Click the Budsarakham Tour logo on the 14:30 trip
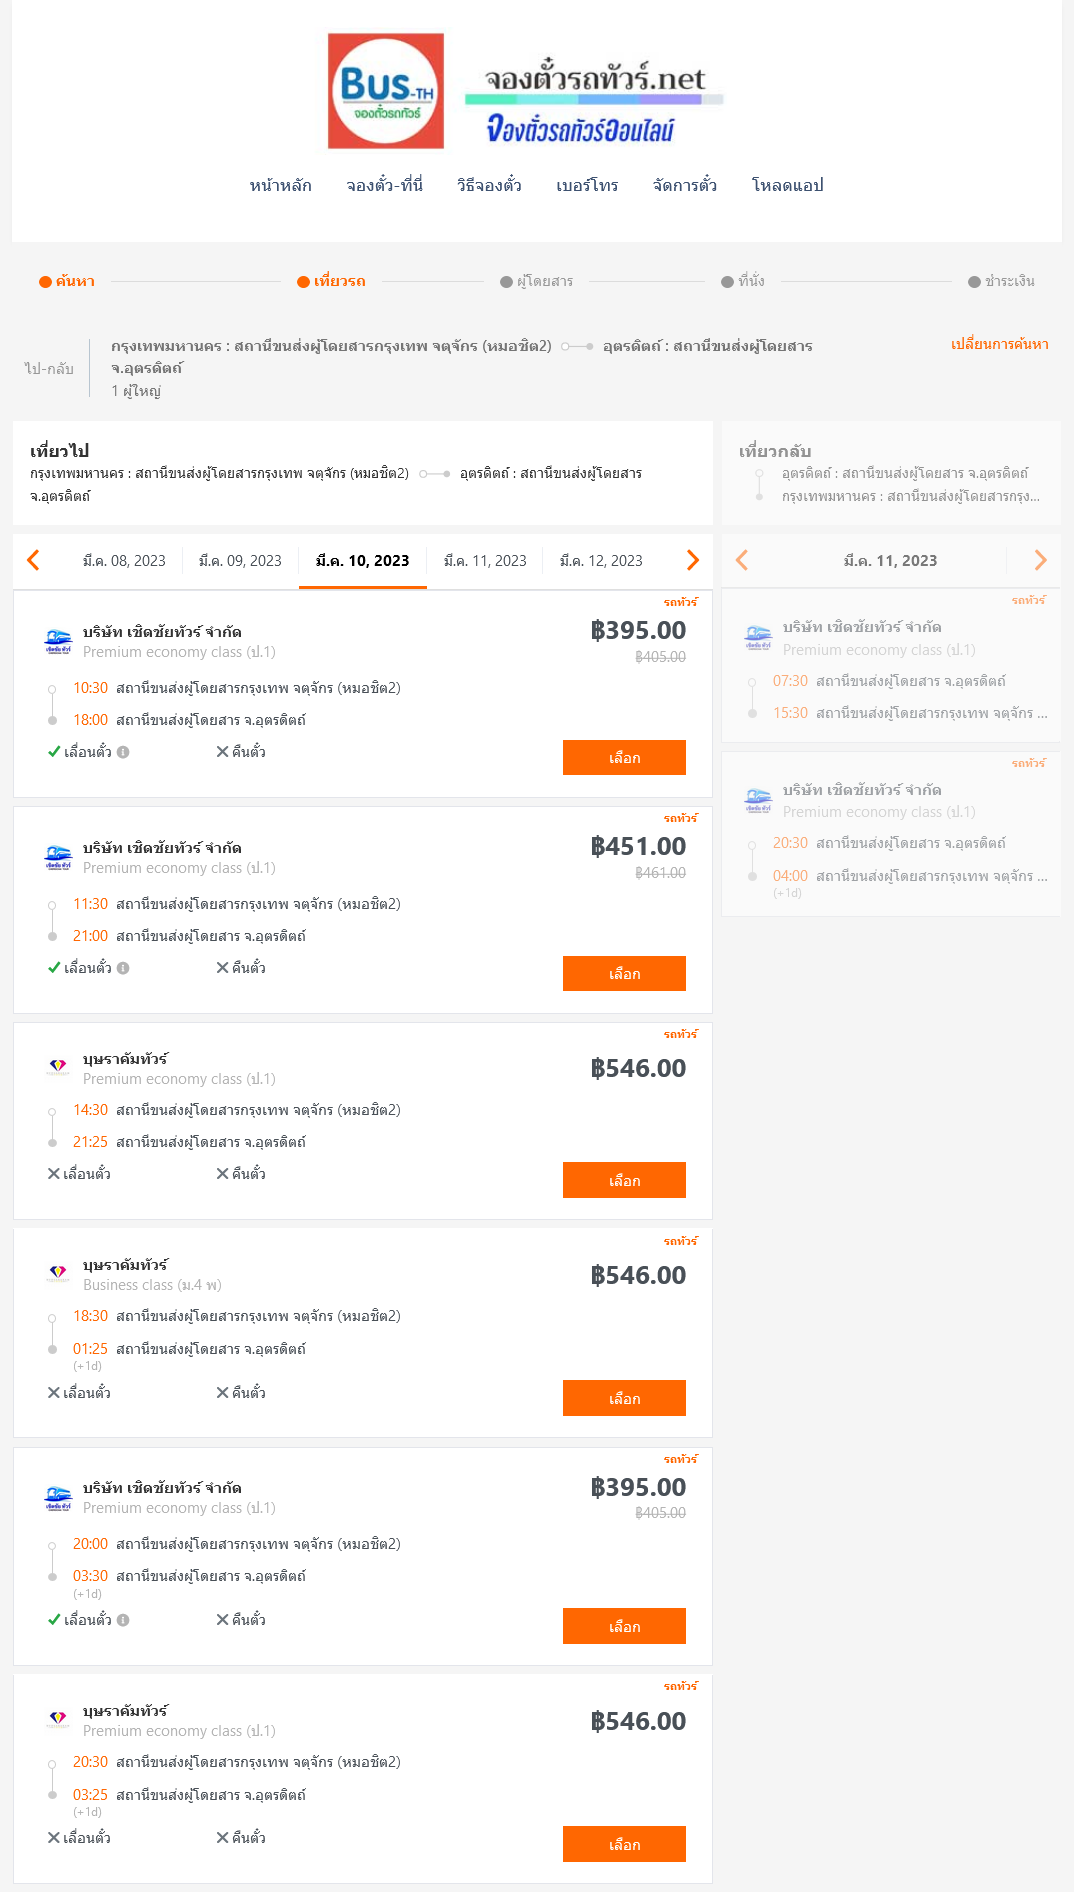 point(58,1067)
